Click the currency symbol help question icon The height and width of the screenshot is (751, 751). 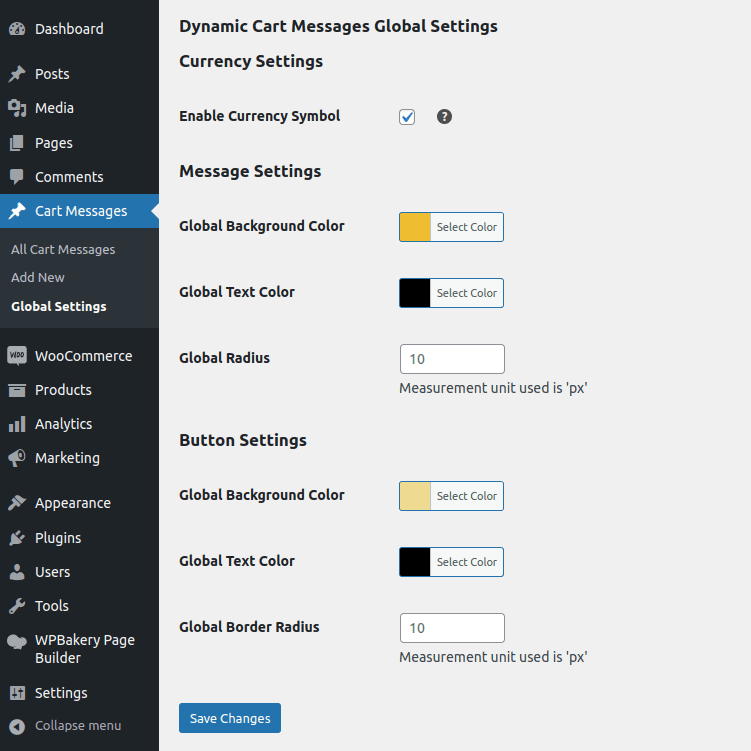tap(445, 117)
